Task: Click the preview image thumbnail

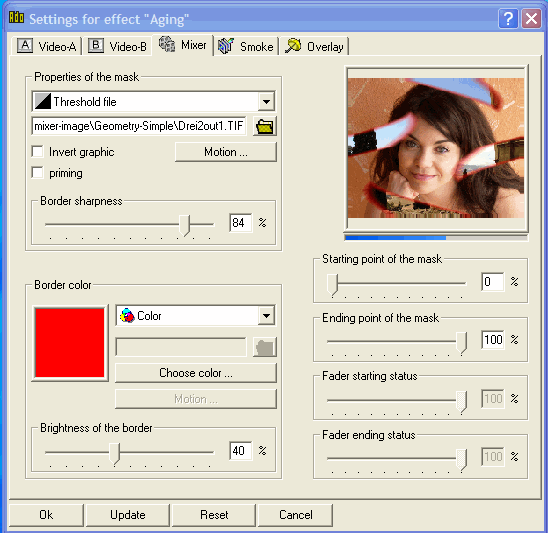Action: (x=436, y=148)
